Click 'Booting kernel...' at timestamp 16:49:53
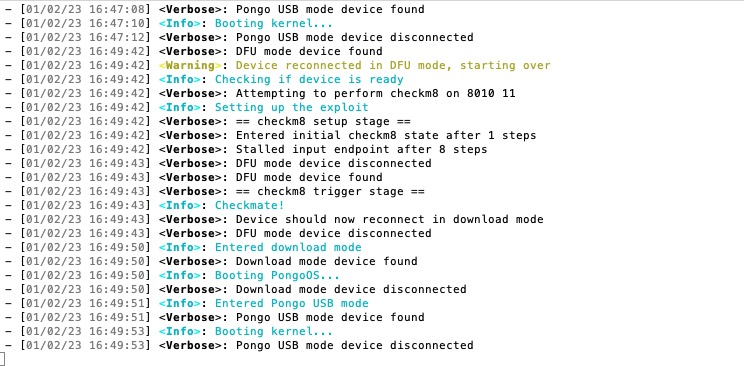Image resolution: width=744 pixels, height=366 pixels. click(274, 331)
